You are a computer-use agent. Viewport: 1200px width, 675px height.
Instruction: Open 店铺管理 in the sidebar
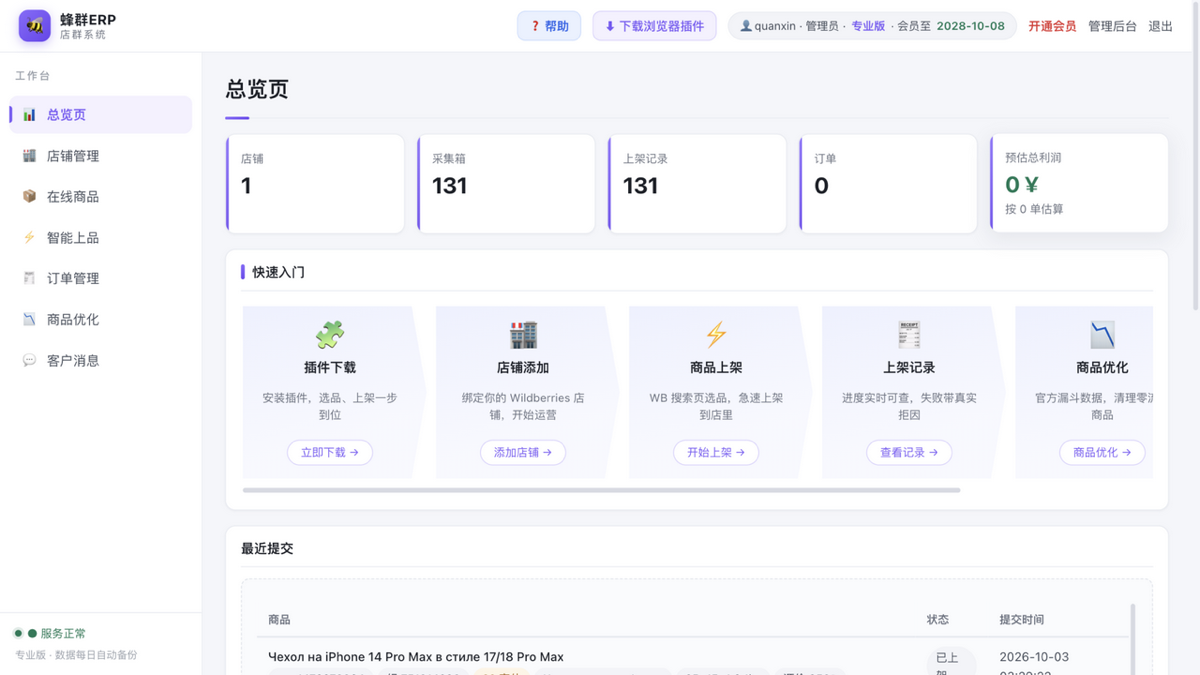point(100,156)
